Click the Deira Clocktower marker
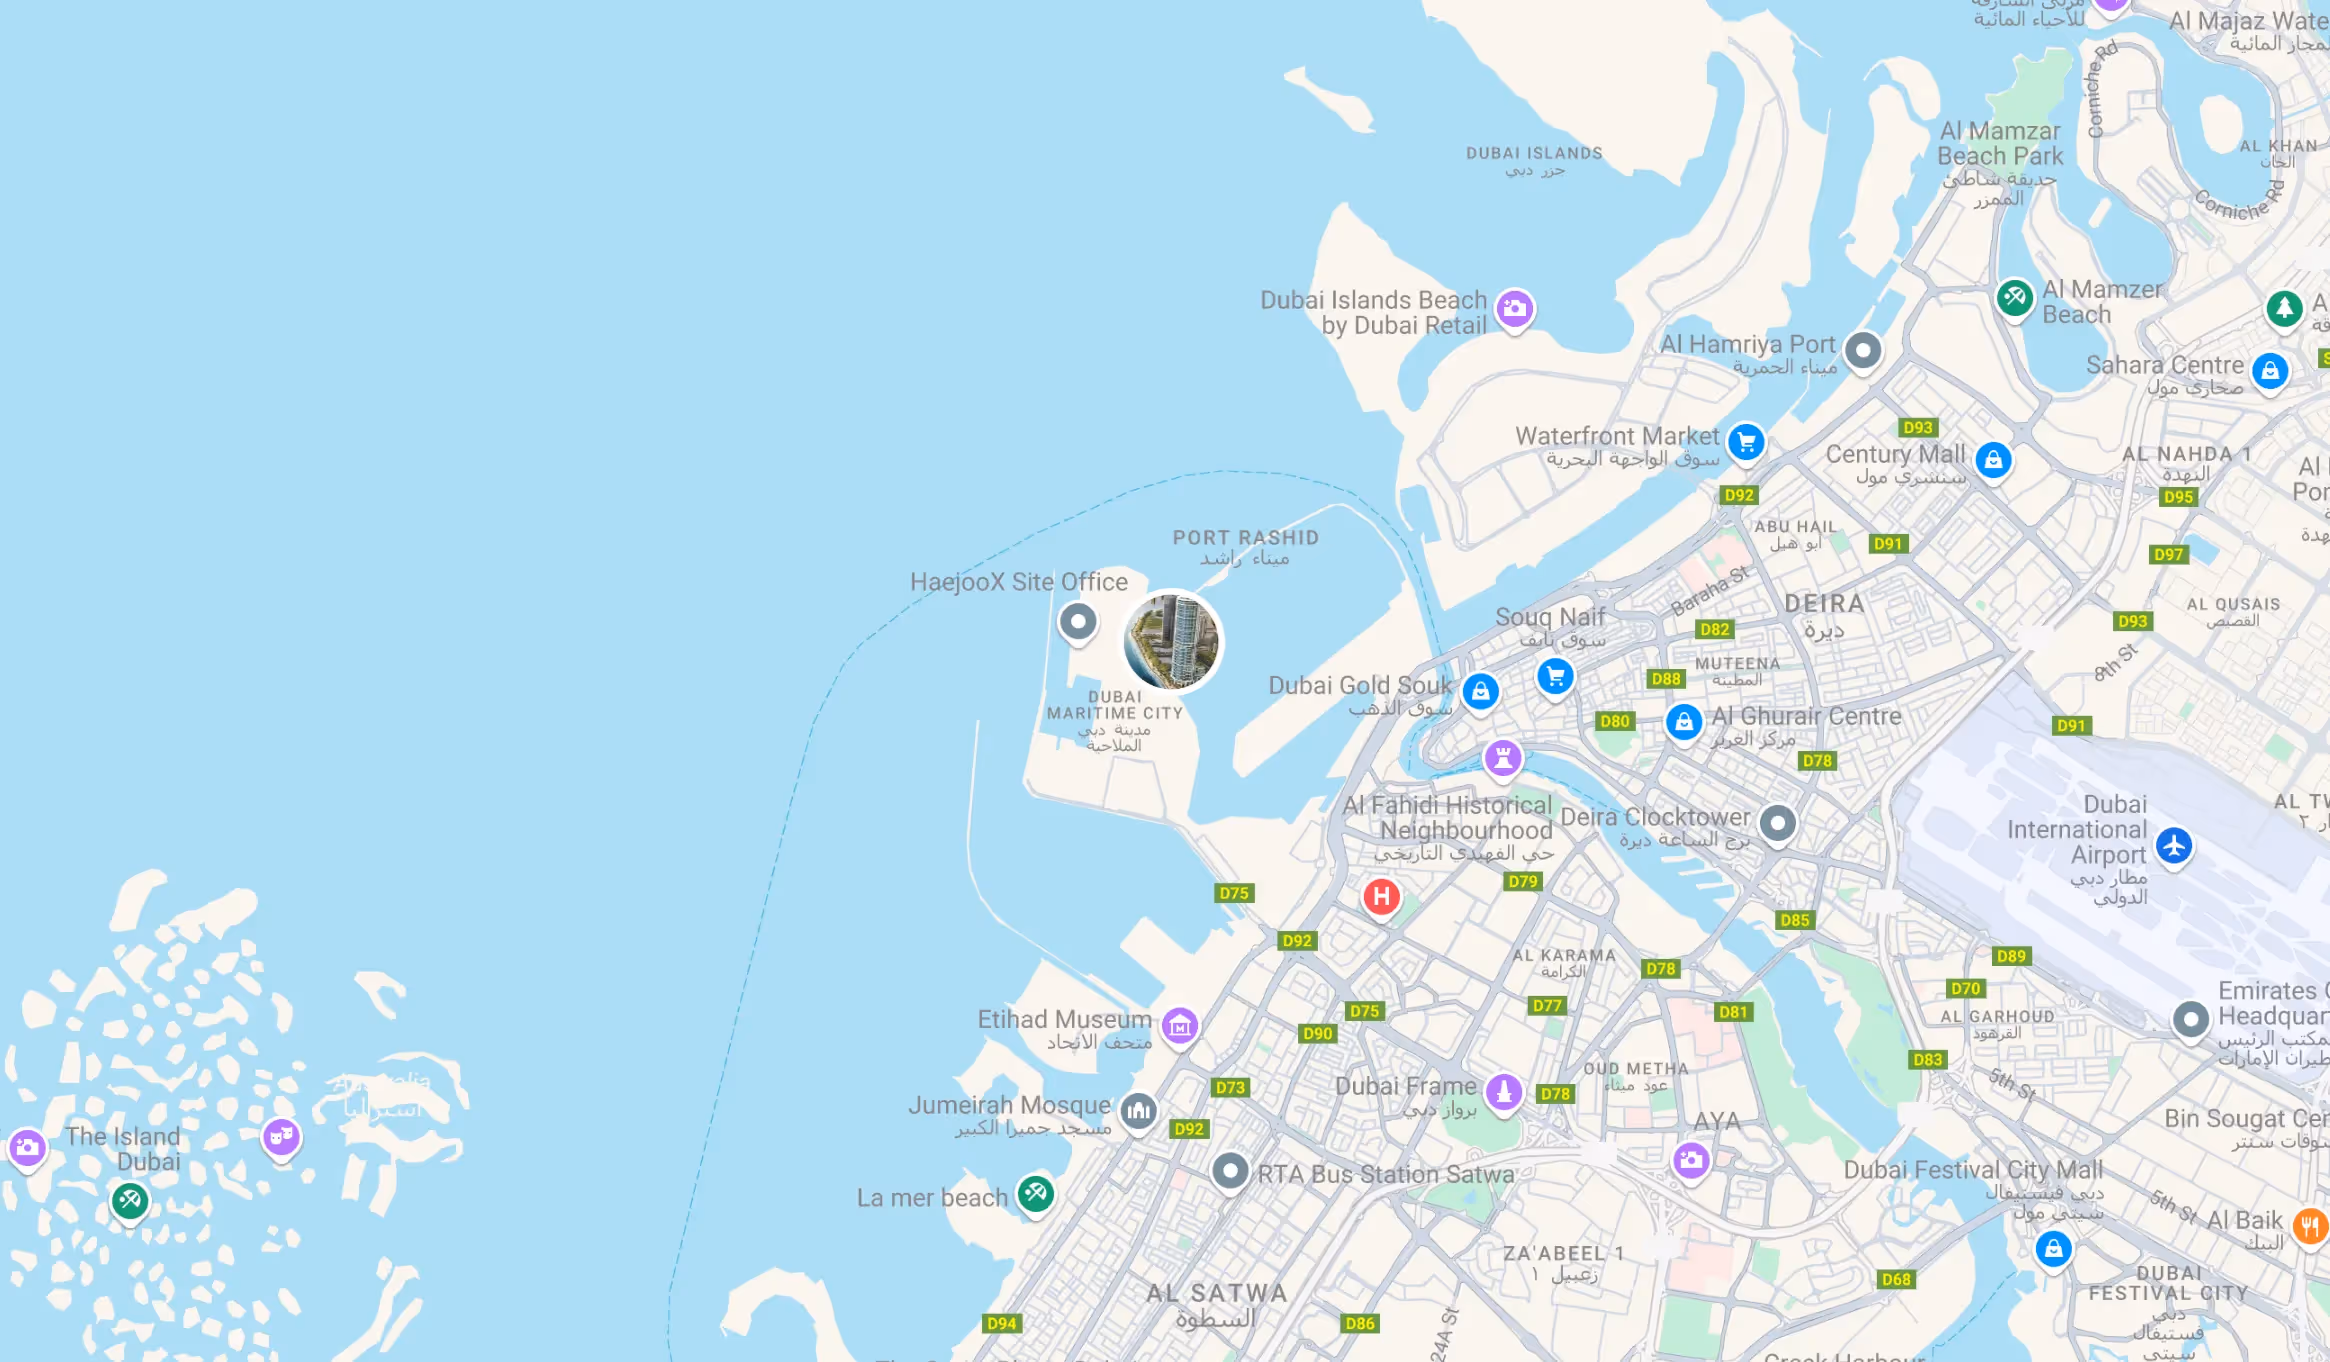 point(1777,825)
